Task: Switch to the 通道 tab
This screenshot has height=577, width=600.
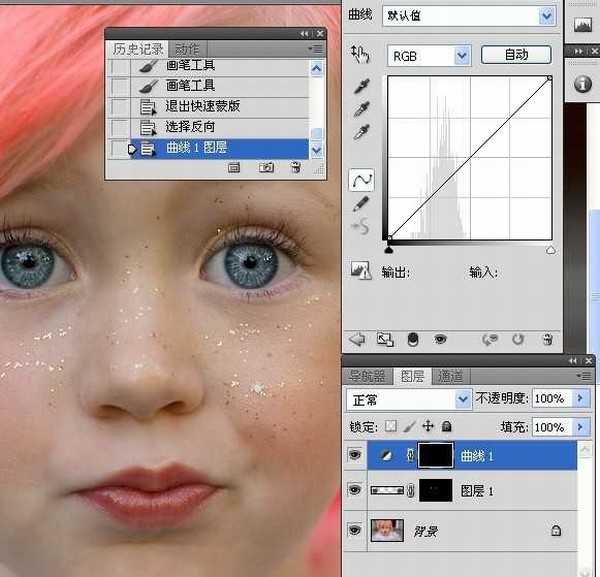Action: point(450,376)
